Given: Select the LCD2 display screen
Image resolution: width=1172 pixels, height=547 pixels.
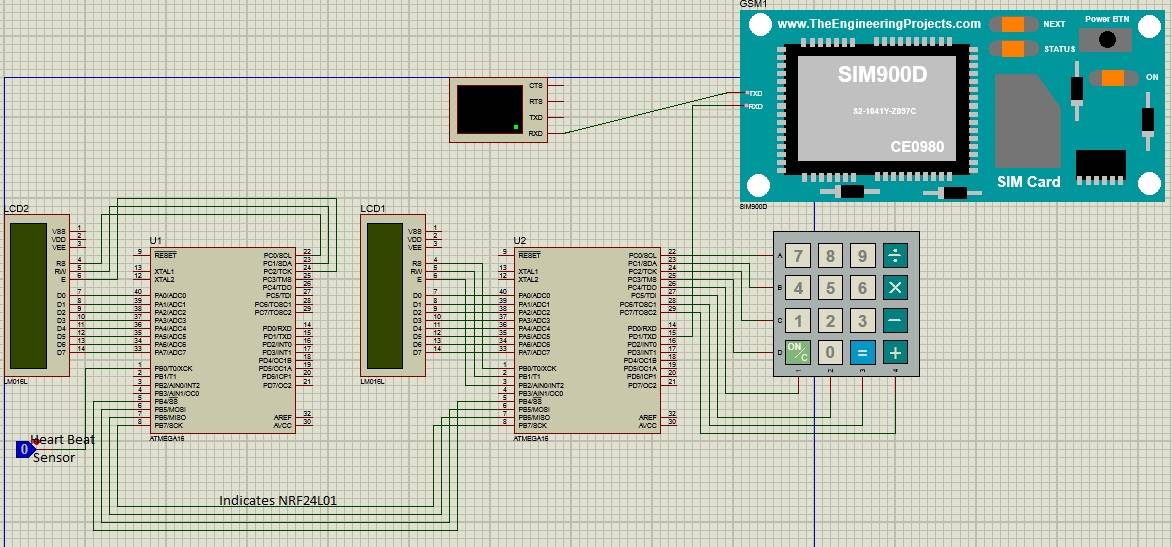Looking at the screenshot, I should pyautogui.click(x=28, y=296).
